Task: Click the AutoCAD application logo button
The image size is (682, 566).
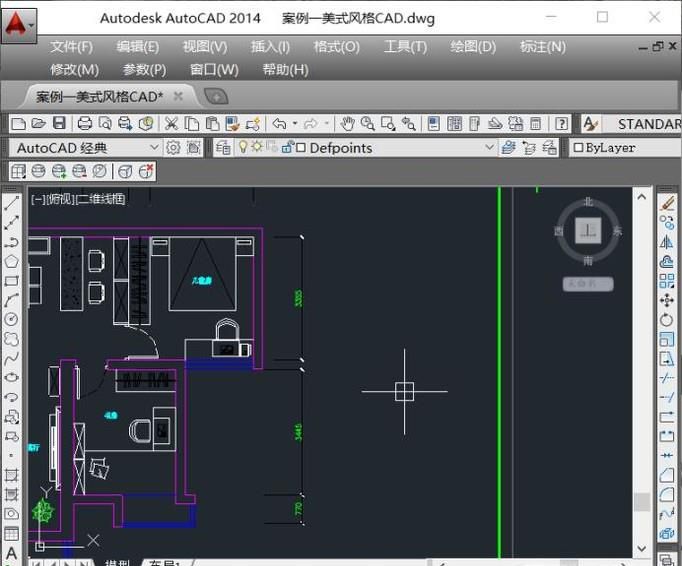Action: (17, 22)
